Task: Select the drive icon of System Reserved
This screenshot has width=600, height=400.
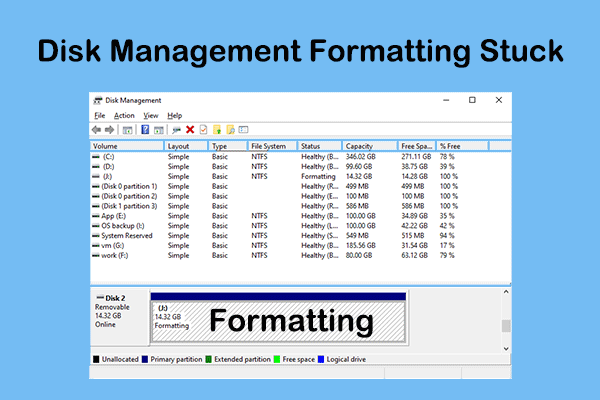Action: click(96, 235)
